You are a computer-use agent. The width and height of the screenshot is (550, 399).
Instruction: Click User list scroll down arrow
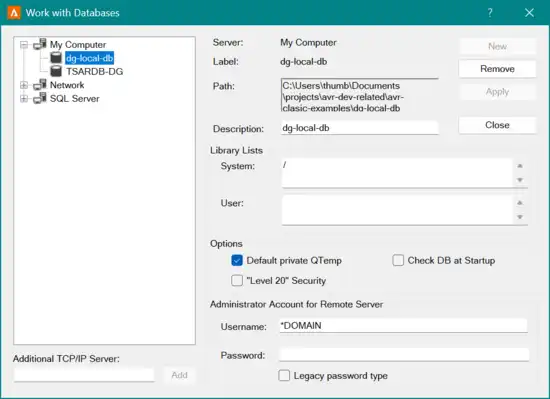tap(520, 217)
